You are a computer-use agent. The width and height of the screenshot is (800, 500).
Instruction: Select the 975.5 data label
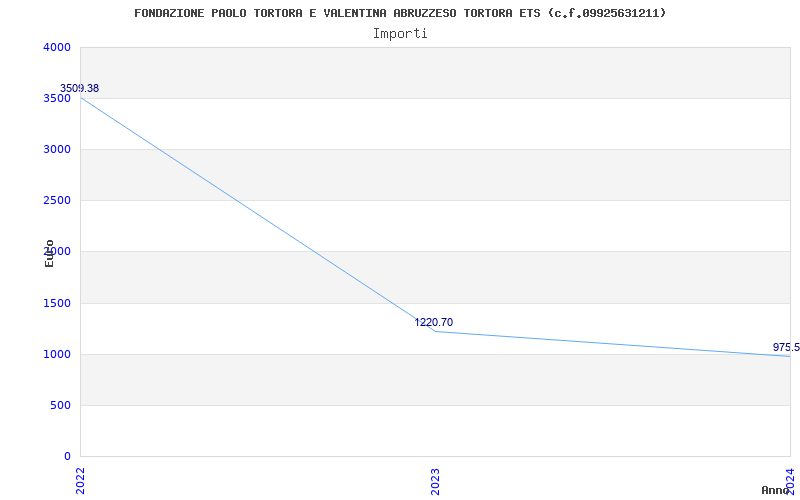pos(786,347)
